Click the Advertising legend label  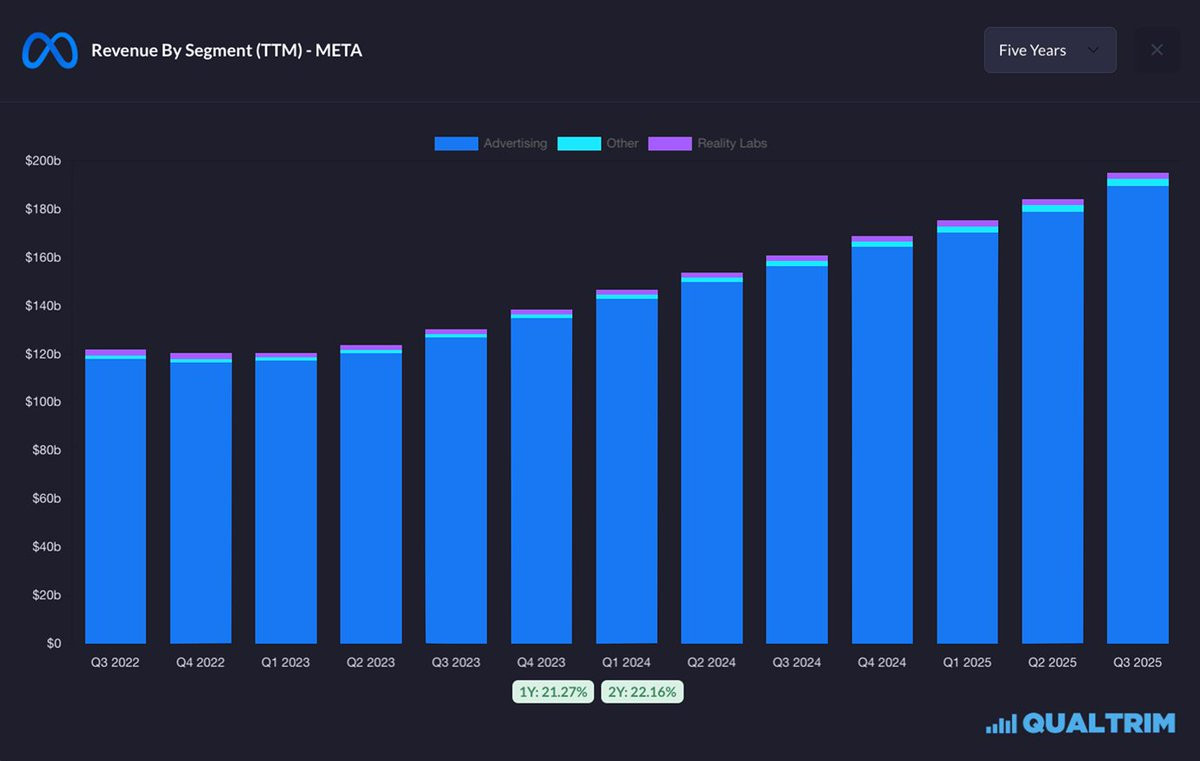(x=515, y=143)
